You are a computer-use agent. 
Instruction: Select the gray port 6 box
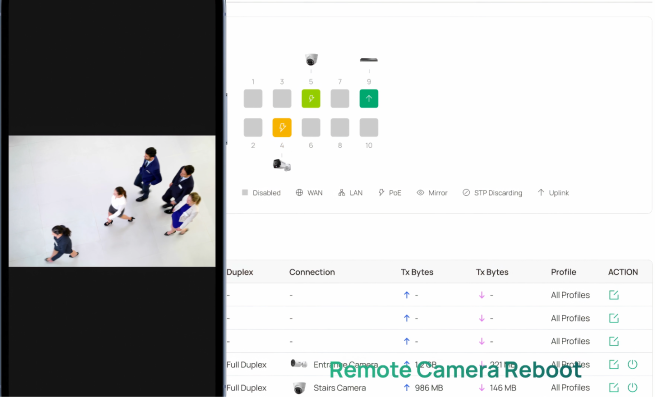click(x=311, y=127)
